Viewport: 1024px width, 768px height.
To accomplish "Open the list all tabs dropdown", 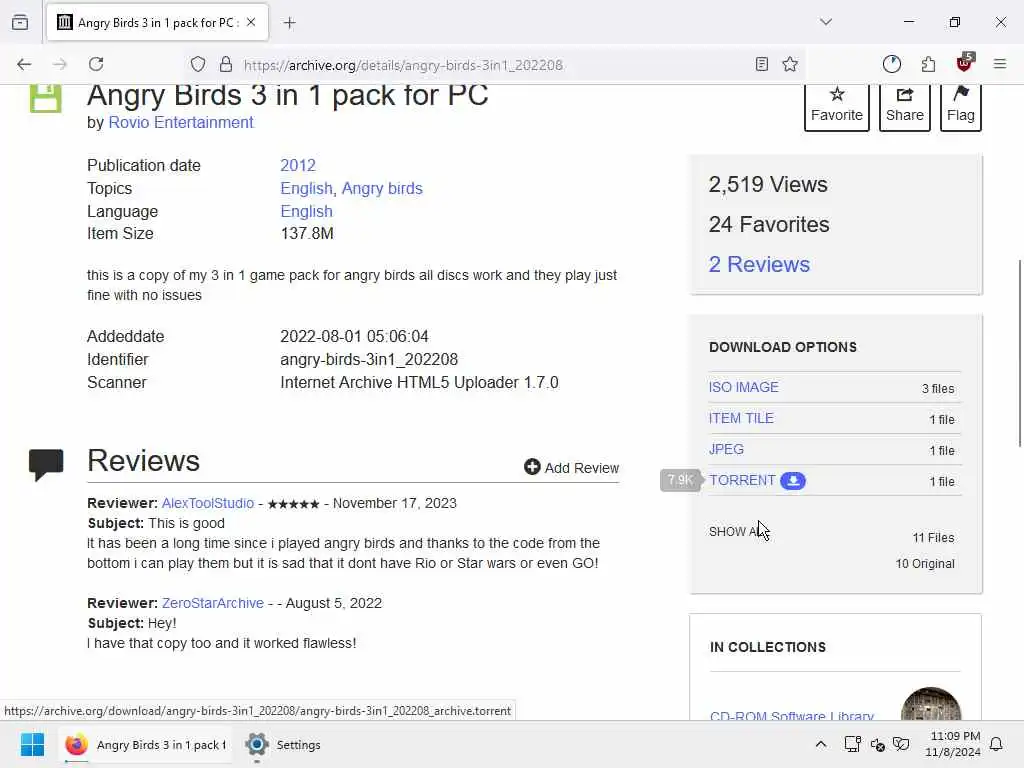I will 826,22.
